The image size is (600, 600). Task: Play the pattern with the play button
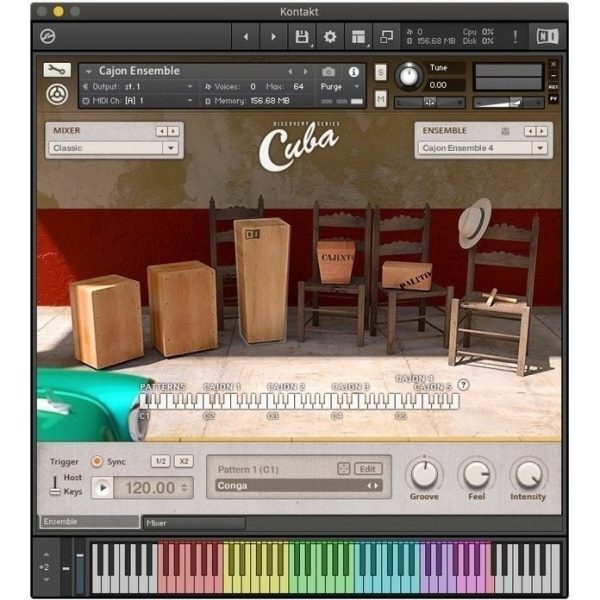(103, 488)
